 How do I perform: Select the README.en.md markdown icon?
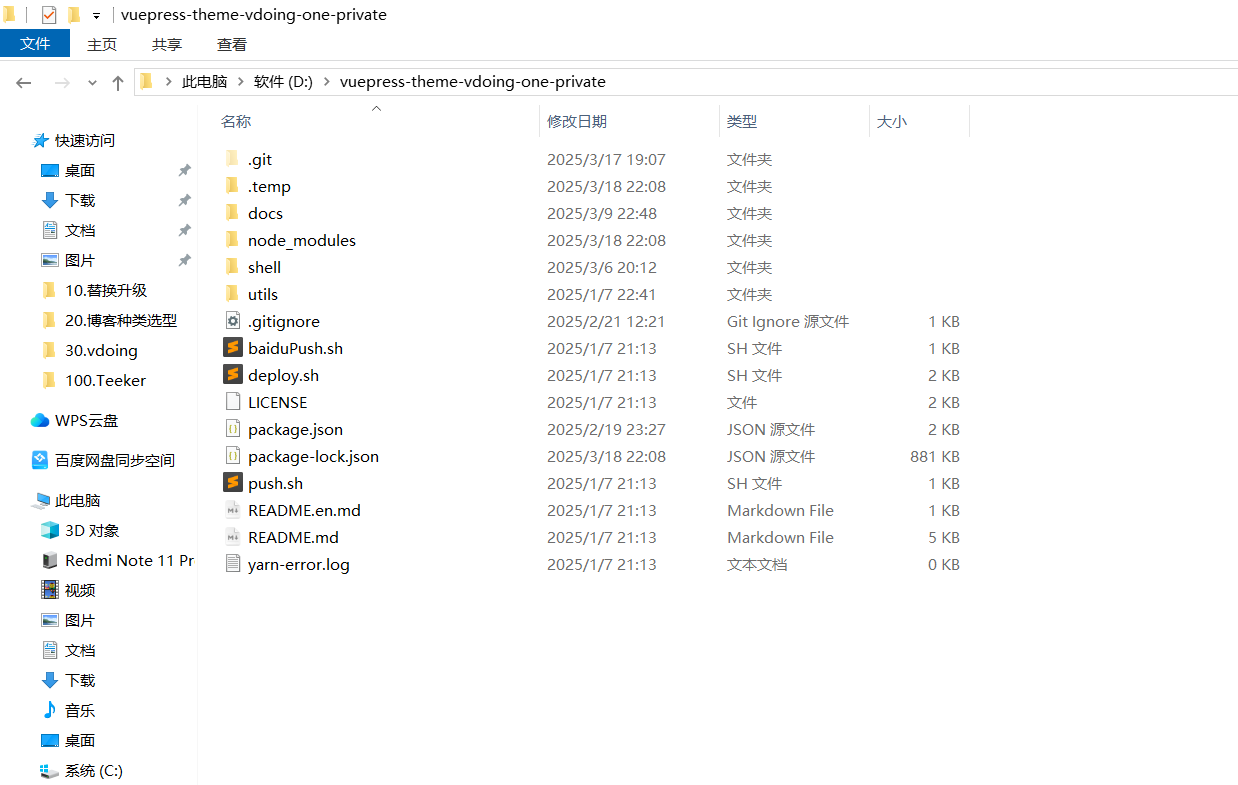pyautogui.click(x=232, y=510)
